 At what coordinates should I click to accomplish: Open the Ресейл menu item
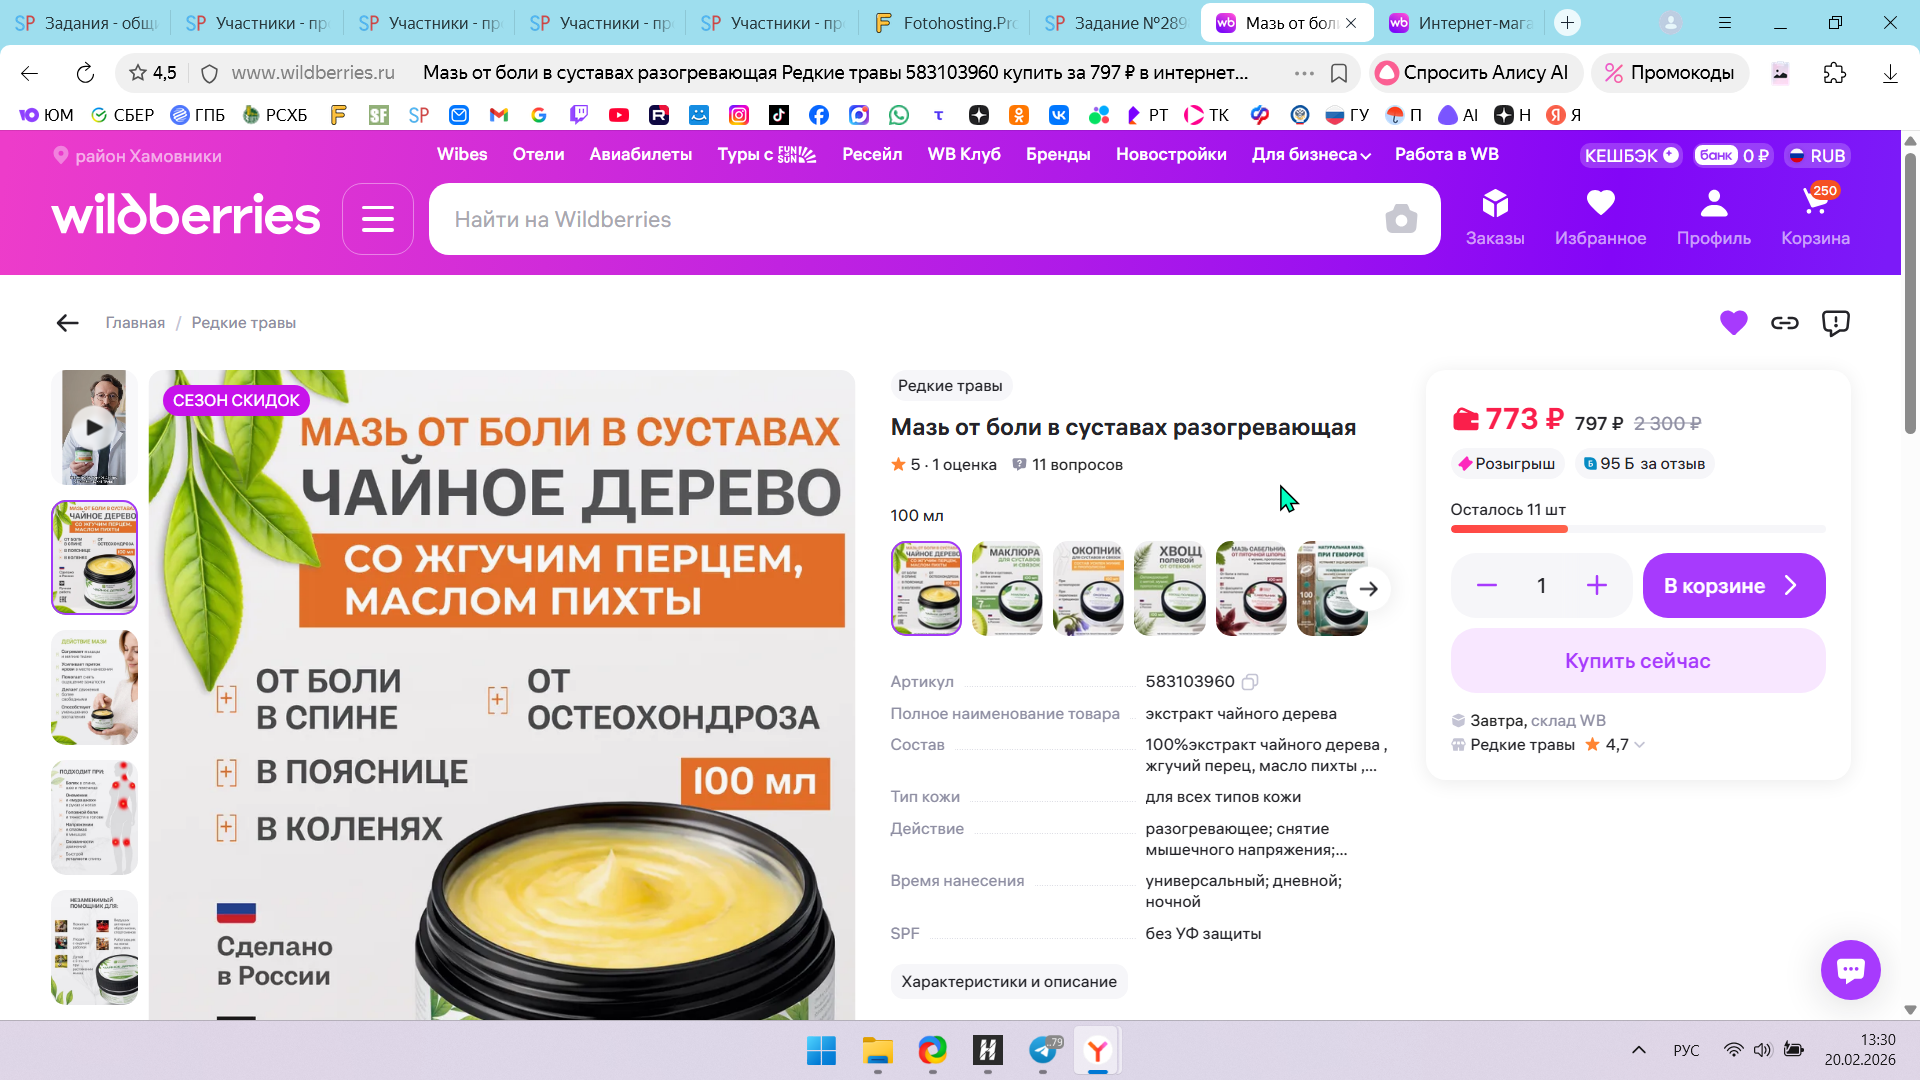point(871,155)
